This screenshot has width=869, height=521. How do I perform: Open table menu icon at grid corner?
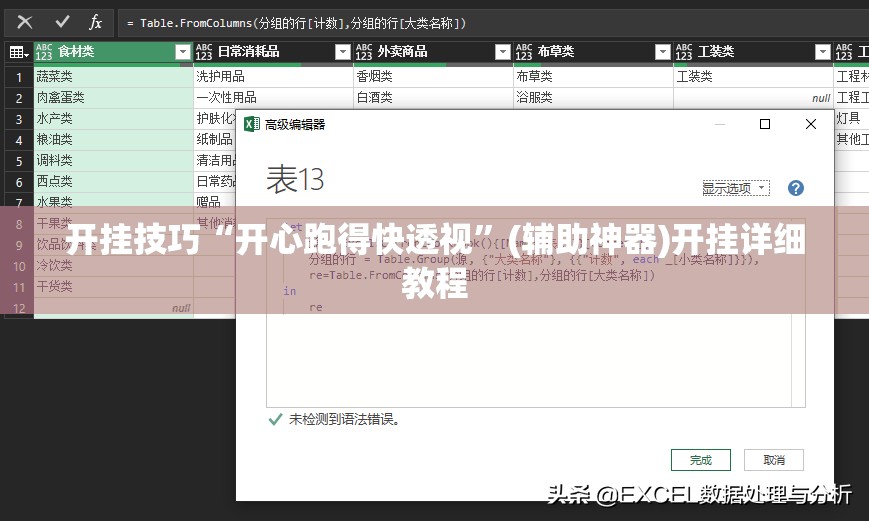point(19,52)
